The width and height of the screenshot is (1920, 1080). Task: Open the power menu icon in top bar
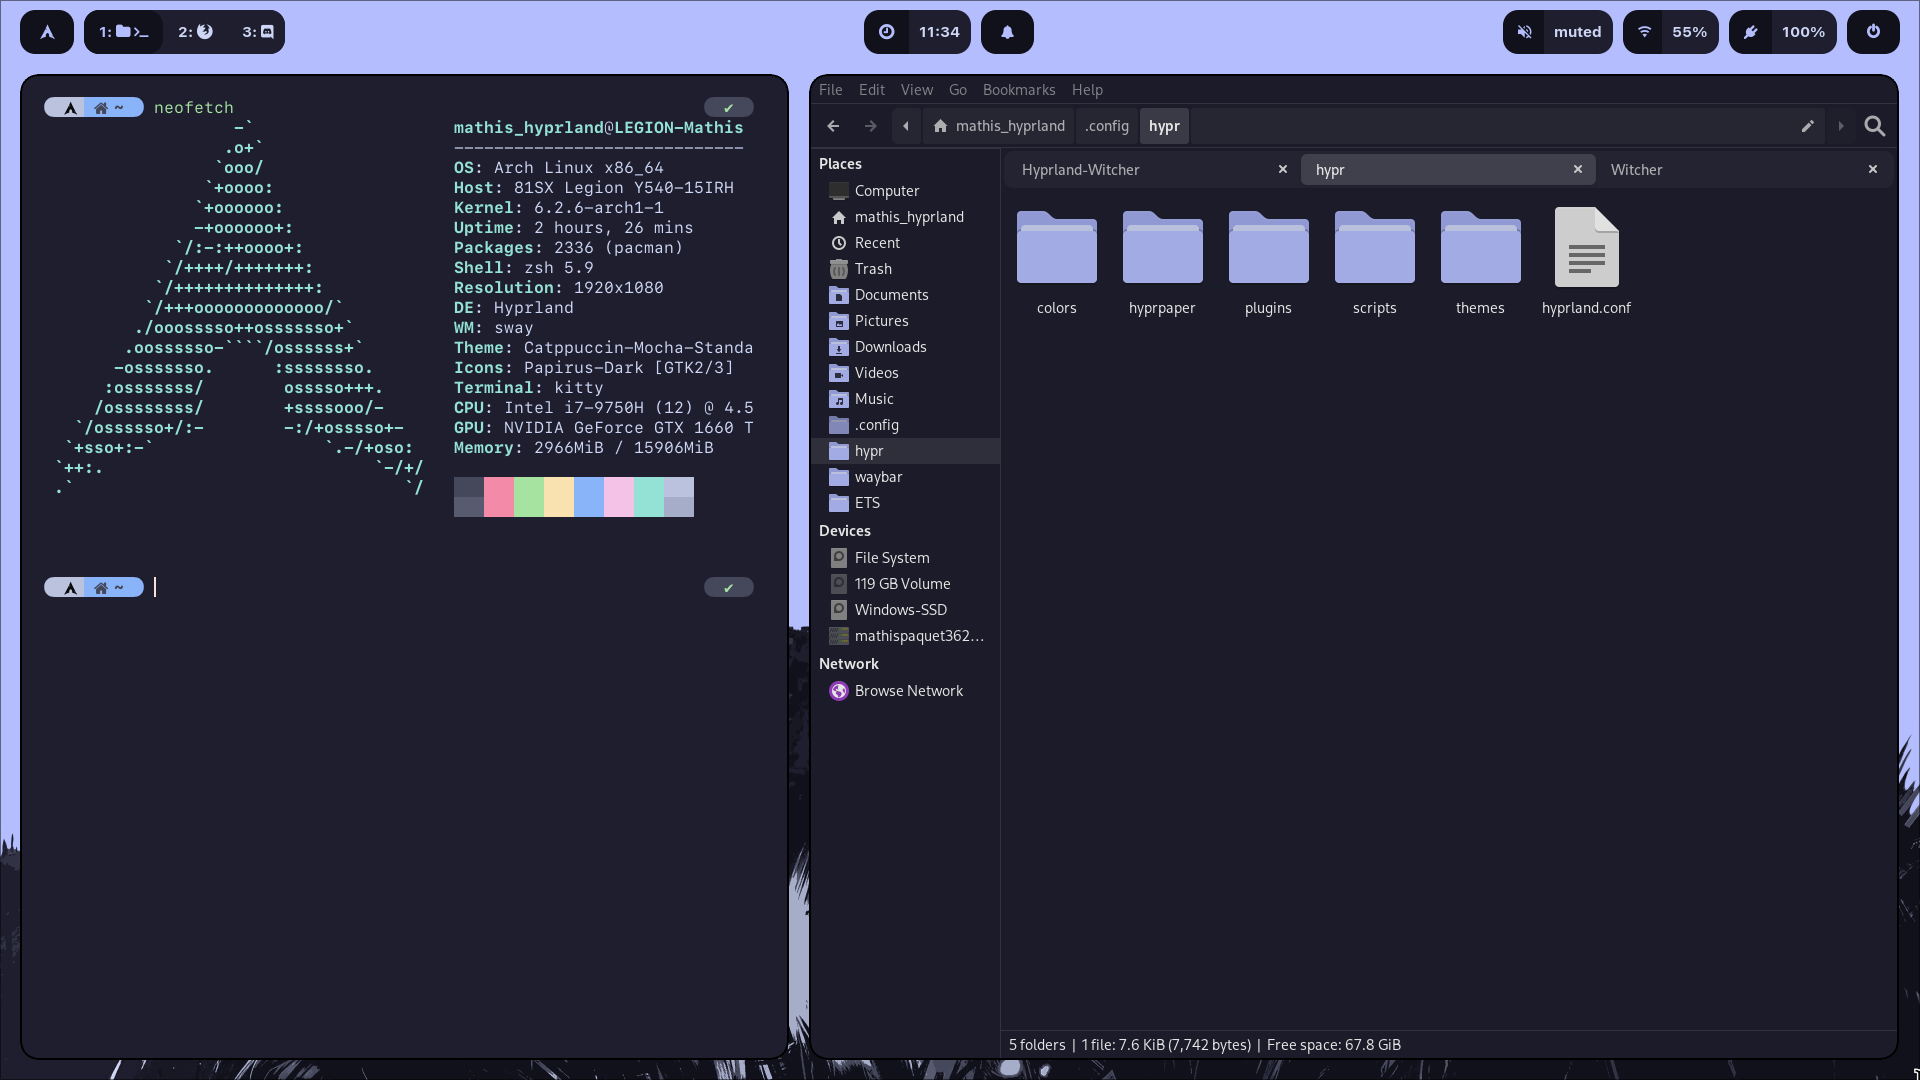click(1873, 32)
